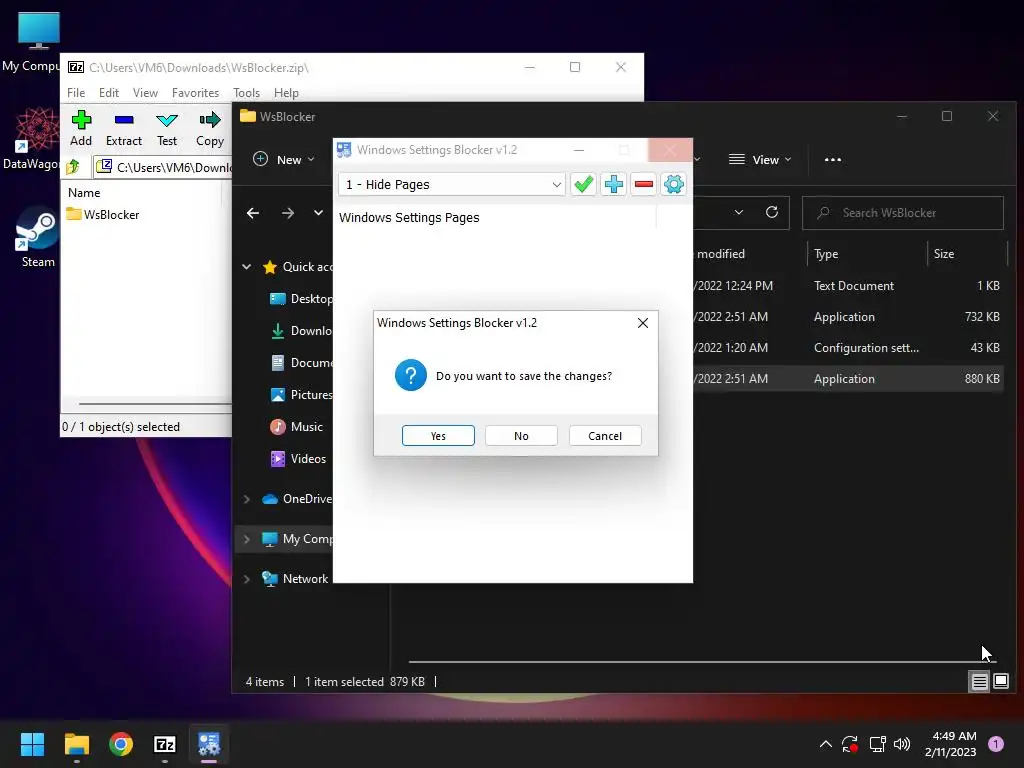Click the blue plus add icon
Viewport: 1024px width, 768px height.
[613, 184]
